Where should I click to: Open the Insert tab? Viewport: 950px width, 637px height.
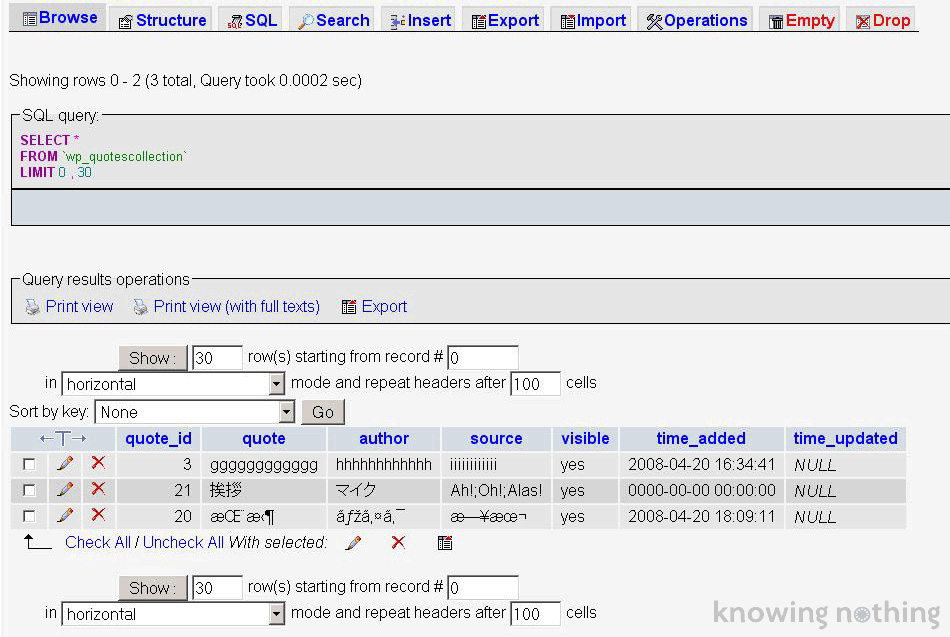(420, 21)
